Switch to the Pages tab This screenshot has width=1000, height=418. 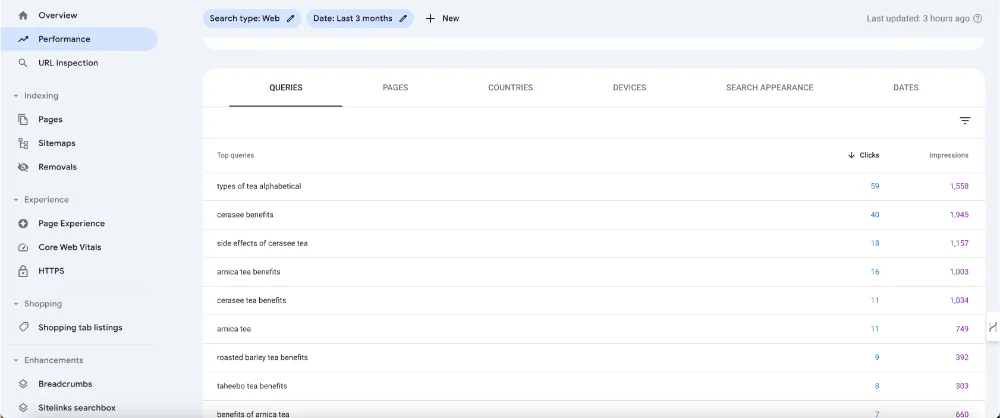(395, 88)
